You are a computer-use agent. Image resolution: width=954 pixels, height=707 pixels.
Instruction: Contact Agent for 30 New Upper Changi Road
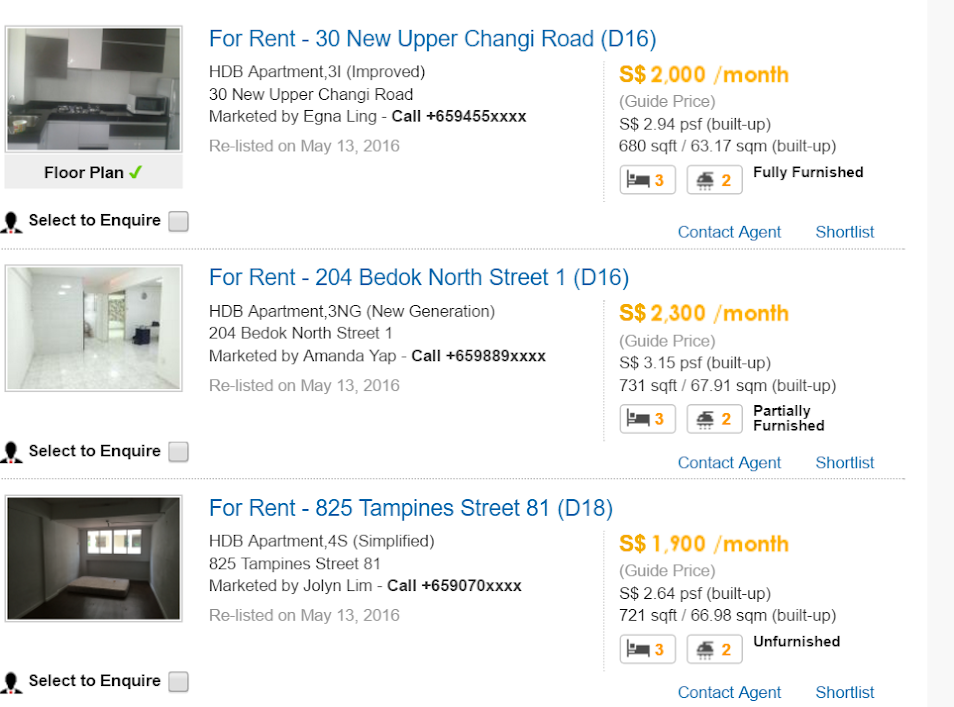(729, 232)
